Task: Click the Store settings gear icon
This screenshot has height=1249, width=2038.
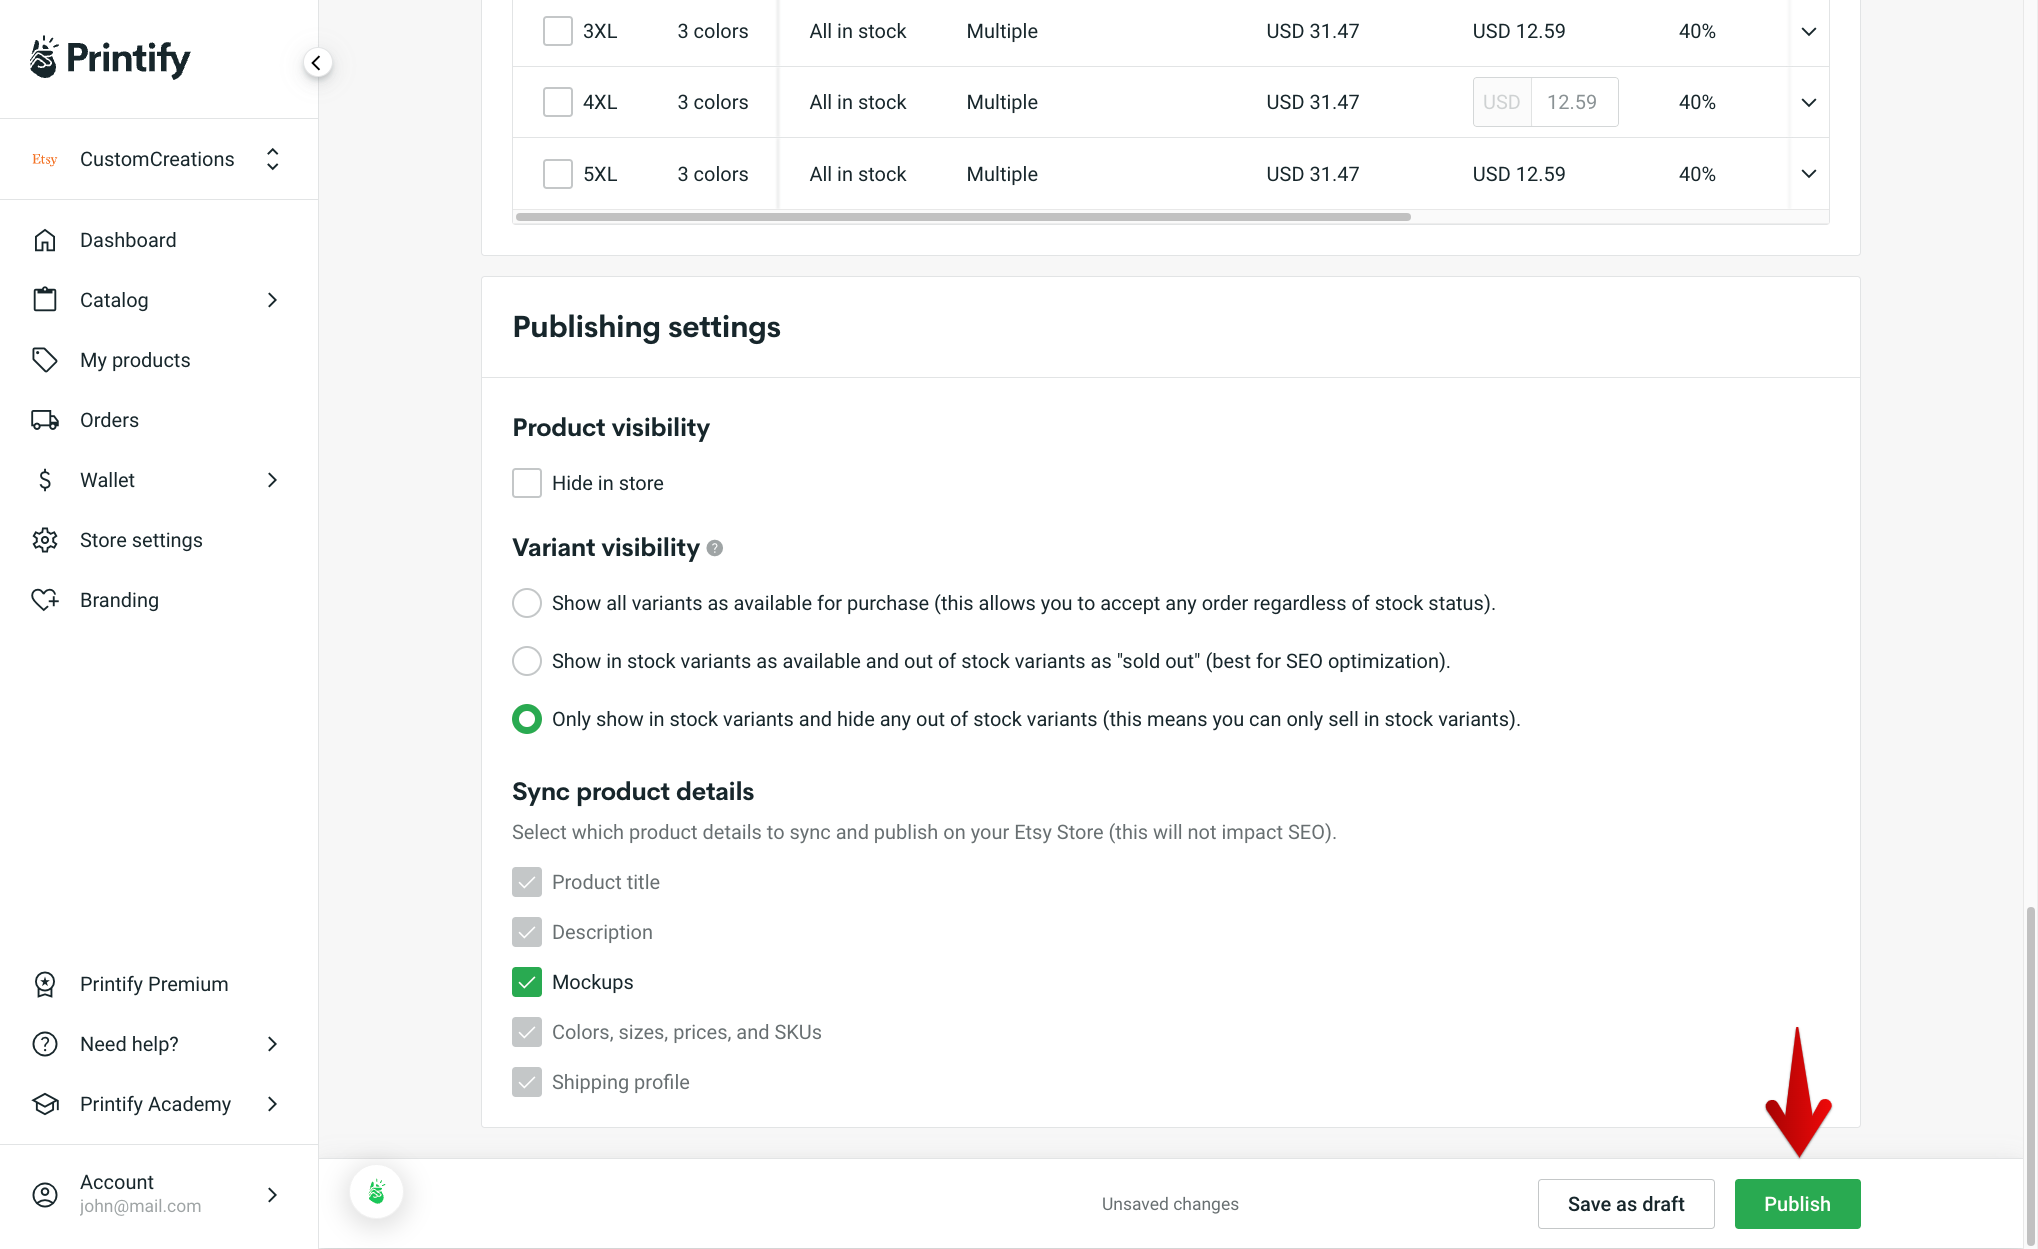Action: [45, 540]
